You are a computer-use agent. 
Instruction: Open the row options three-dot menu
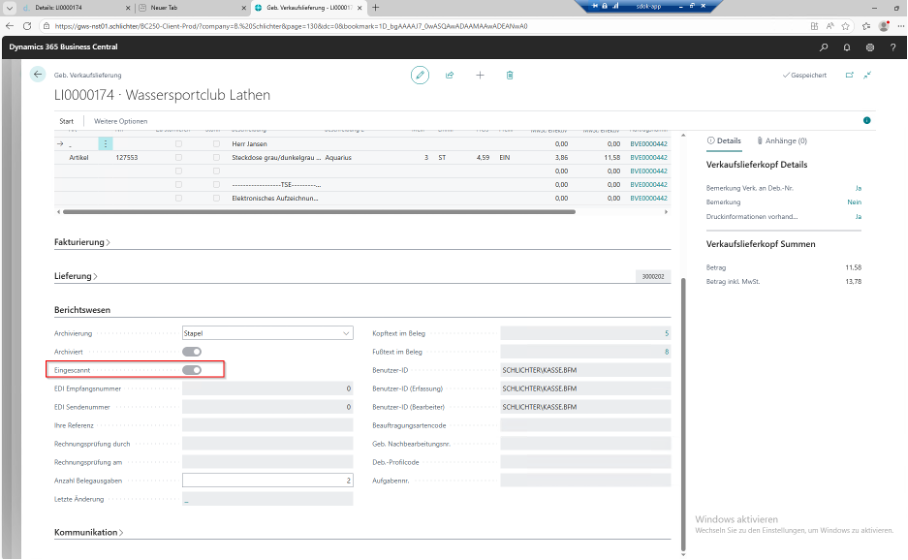(x=105, y=144)
